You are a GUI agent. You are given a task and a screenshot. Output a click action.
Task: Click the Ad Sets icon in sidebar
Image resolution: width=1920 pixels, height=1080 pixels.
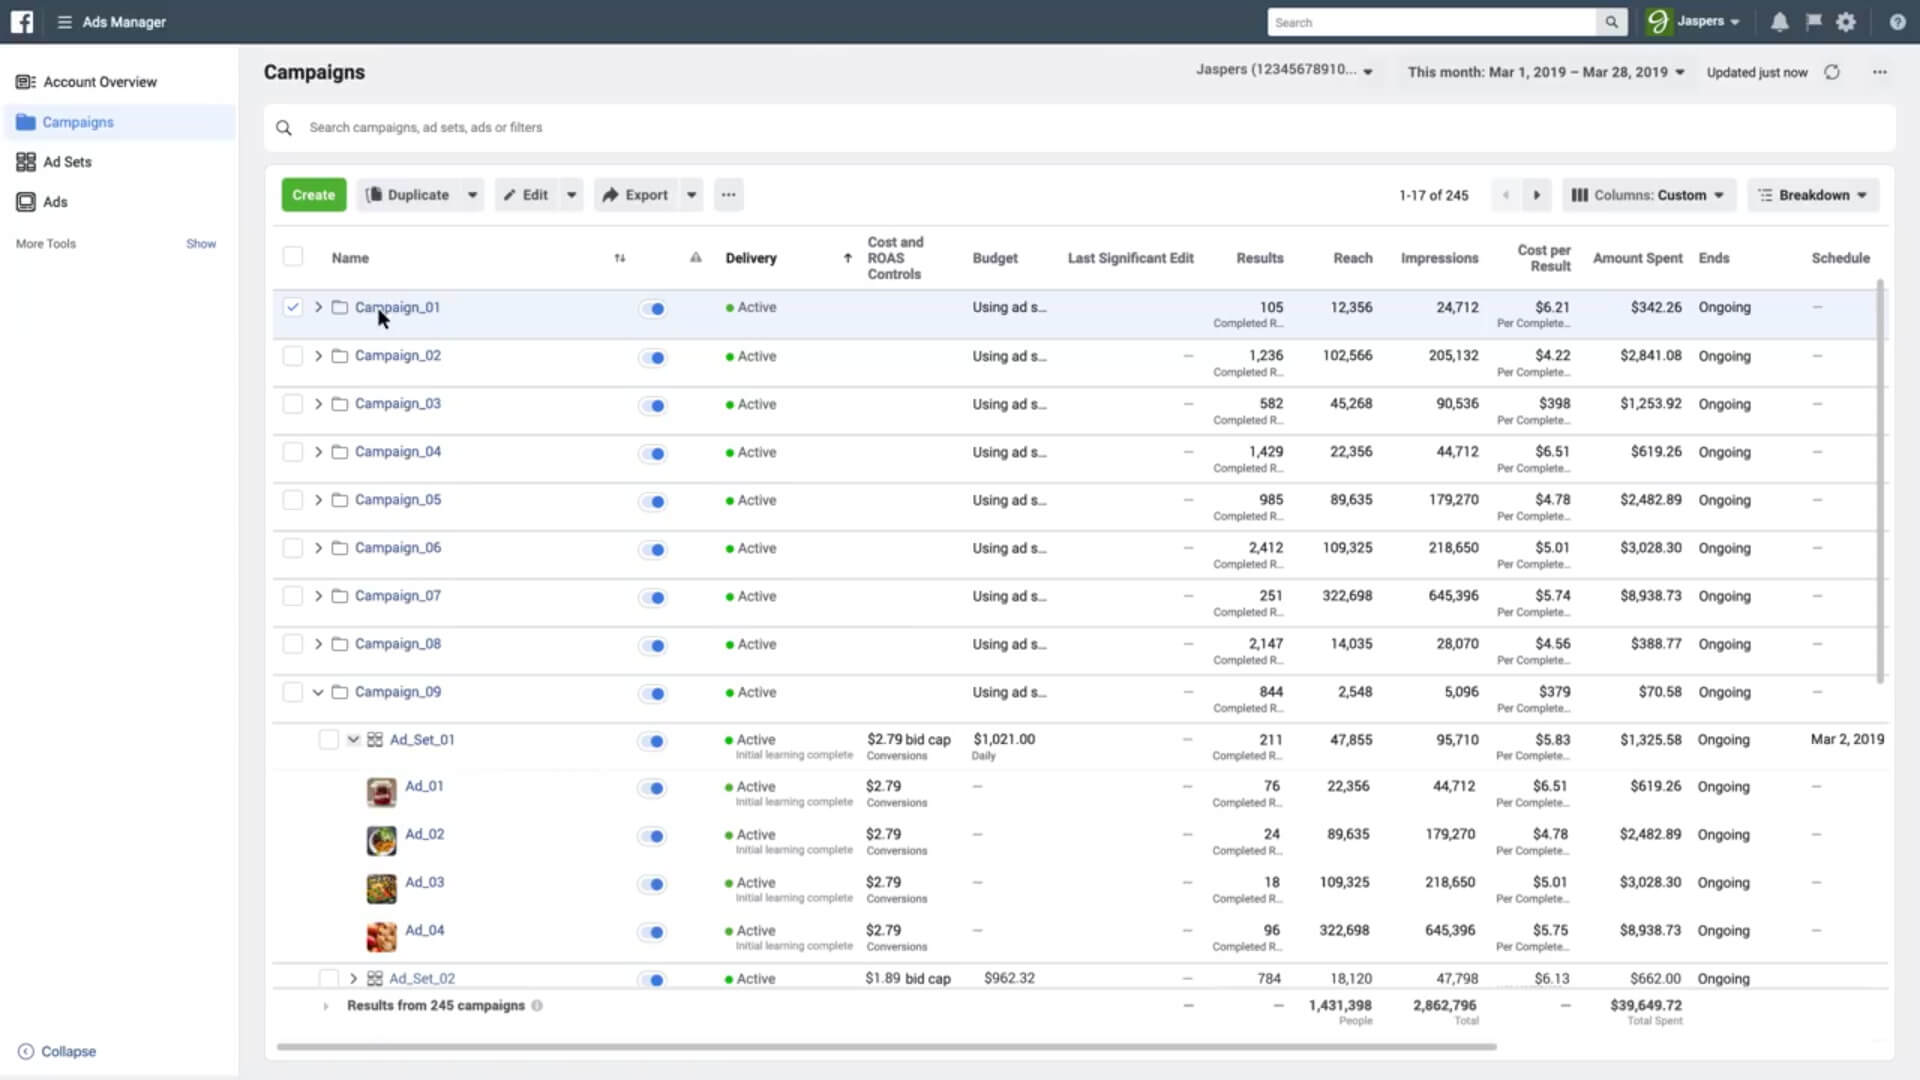coord(26,161)
